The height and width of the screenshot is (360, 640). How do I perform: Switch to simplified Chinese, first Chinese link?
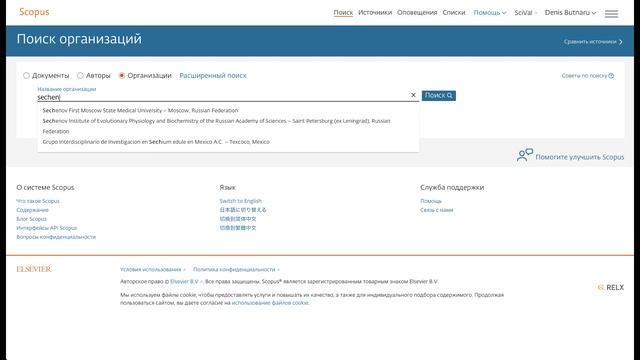tap(238, 219)
